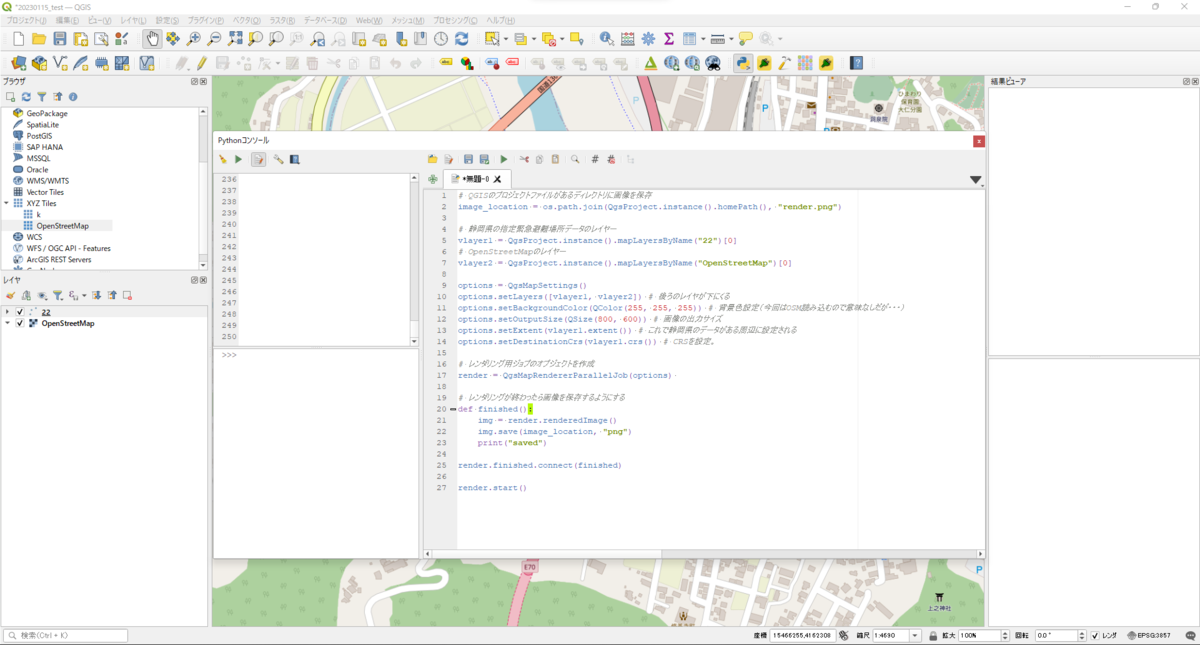Viewport: 1200px width, 645px height.
Task: Run command in Python console left toolbar
Action: coord(238,159)
